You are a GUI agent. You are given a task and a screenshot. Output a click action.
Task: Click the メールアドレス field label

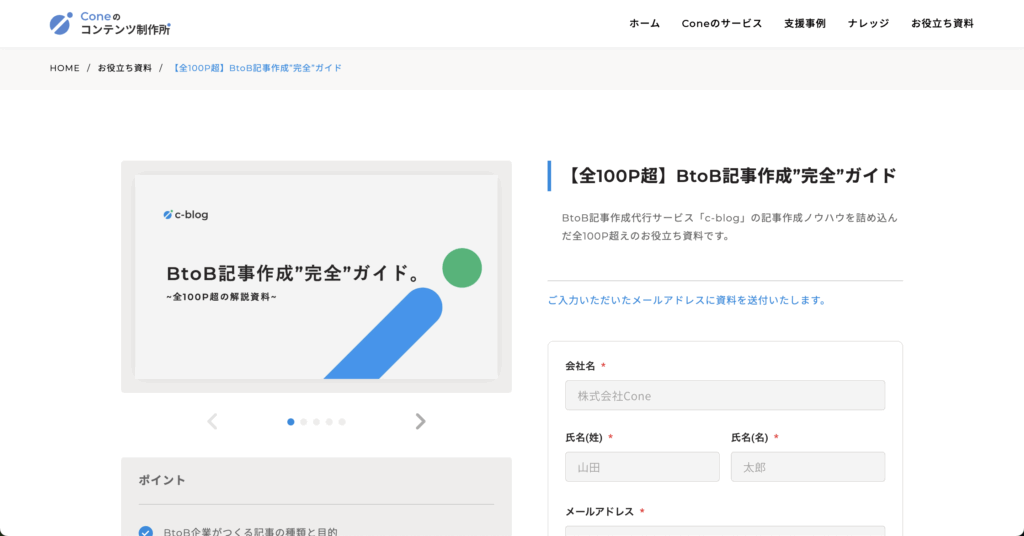pyautogui.click(x=600, y=512)
